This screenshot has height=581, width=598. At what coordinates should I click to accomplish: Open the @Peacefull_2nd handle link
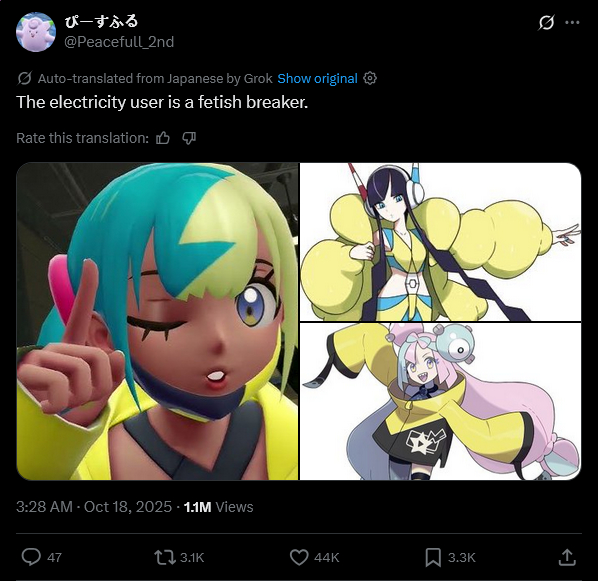[119, 42]
